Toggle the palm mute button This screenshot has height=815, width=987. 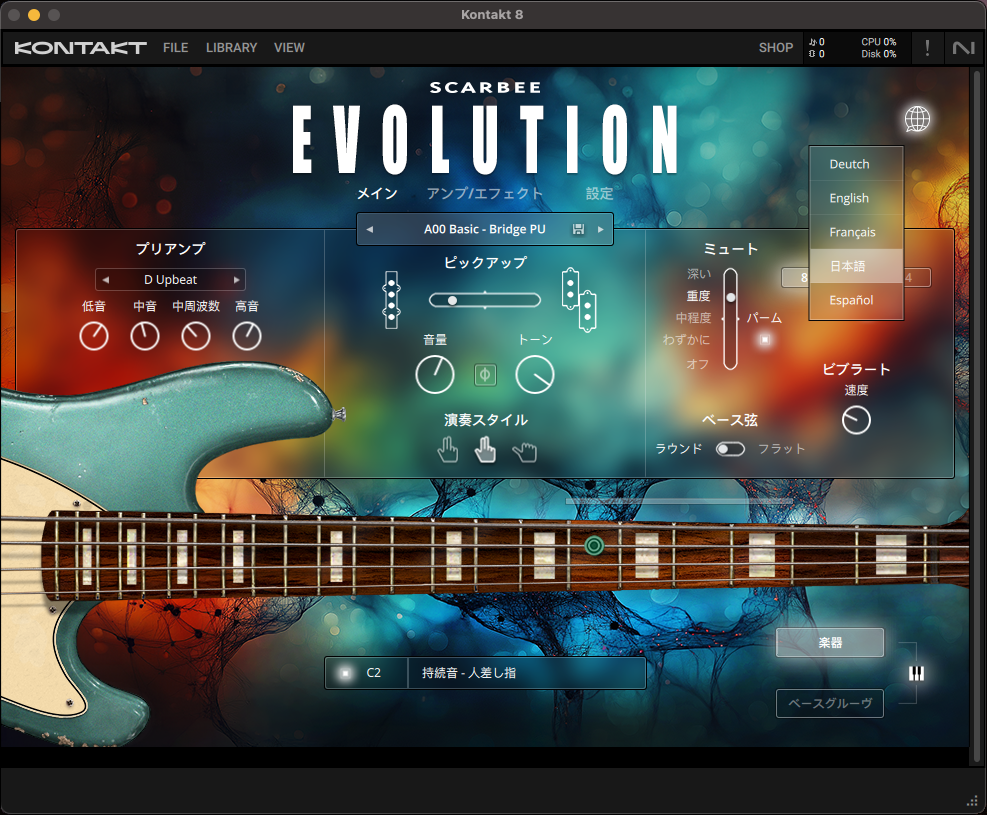[x=766, y=340]
